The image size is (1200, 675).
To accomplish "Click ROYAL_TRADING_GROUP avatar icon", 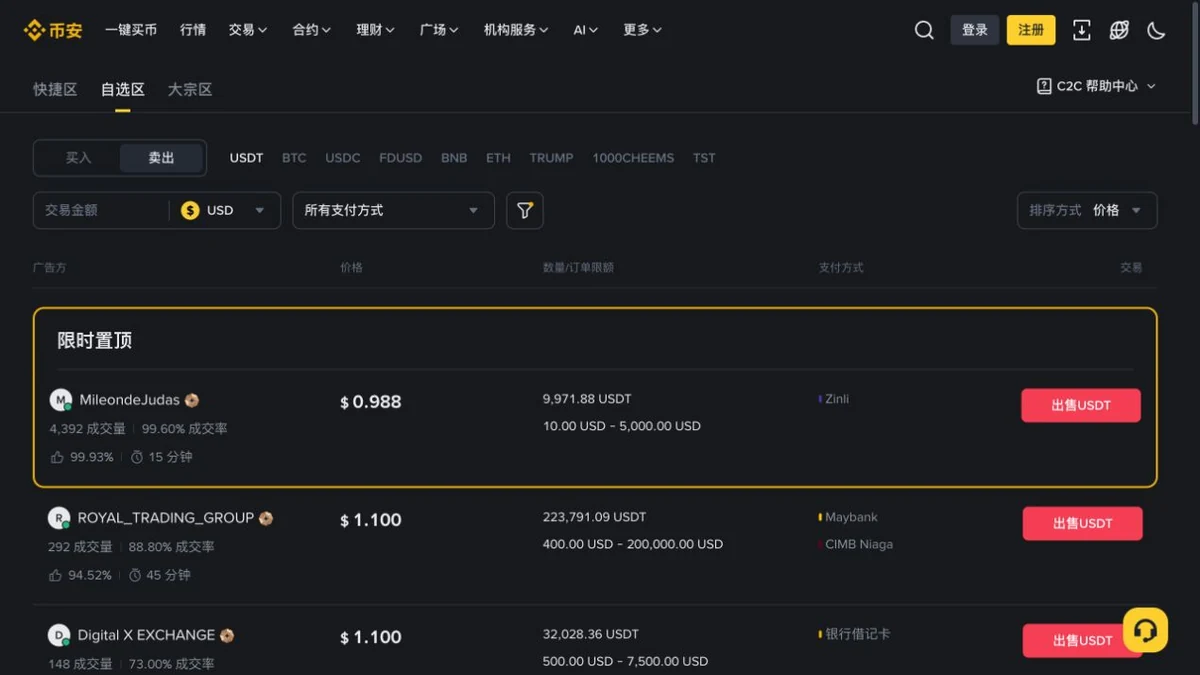I will [59, 518].
